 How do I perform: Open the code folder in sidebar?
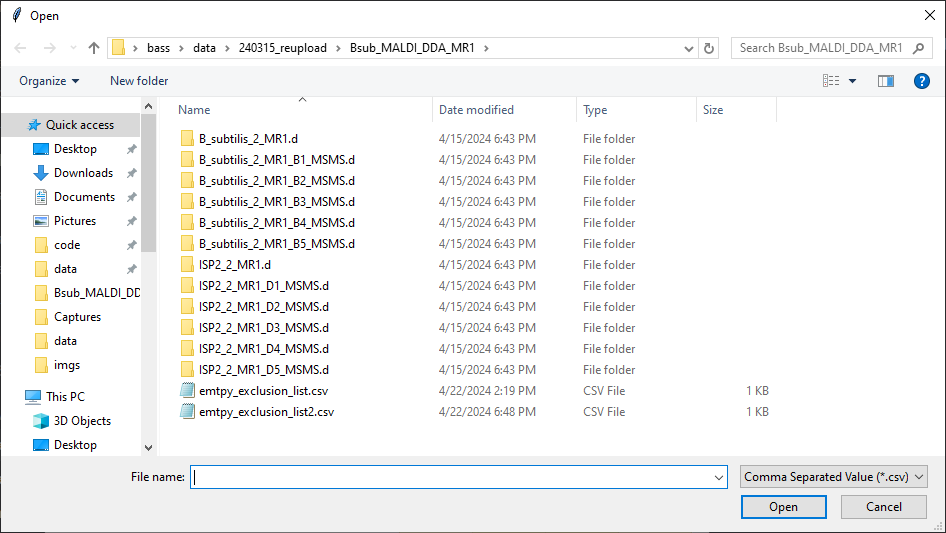coord(67,245)
